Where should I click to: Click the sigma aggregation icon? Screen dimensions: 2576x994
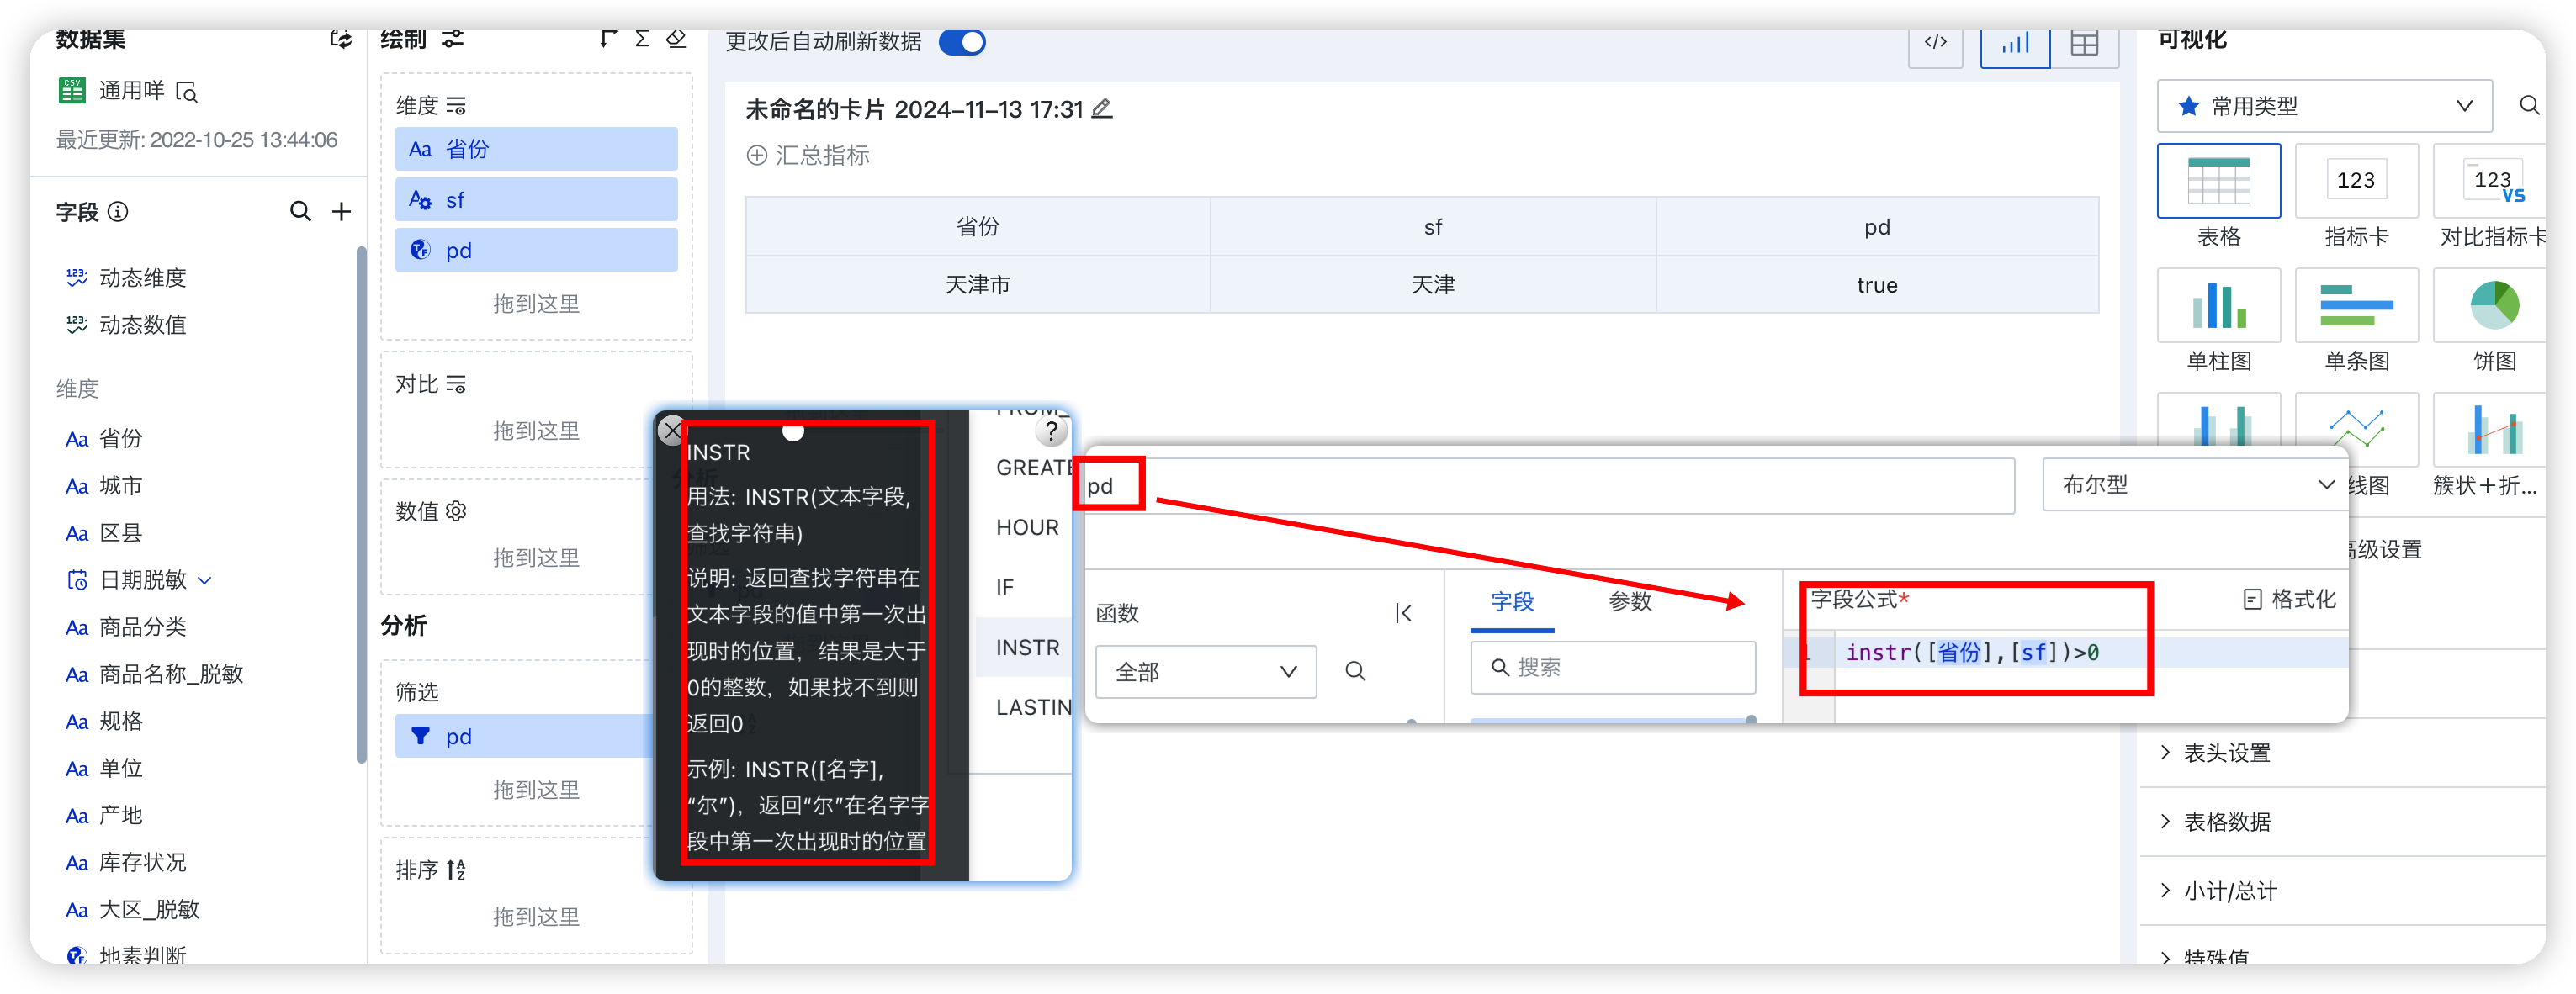642,39
